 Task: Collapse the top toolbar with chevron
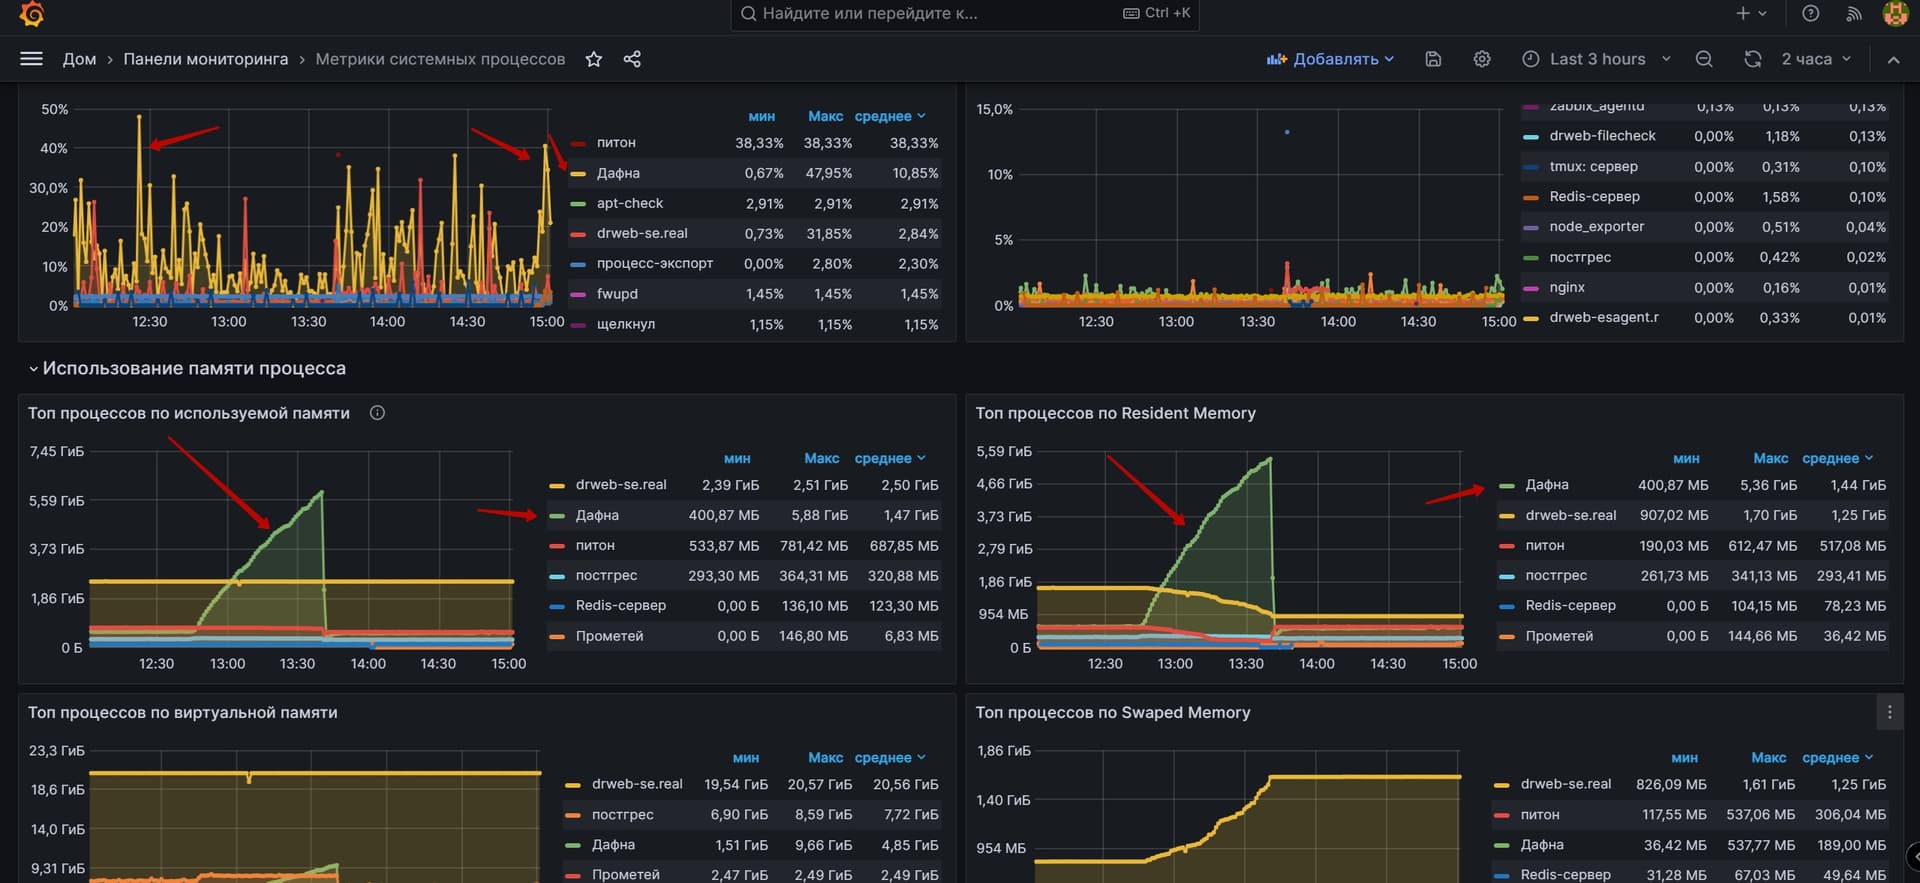coord(1893,59)
